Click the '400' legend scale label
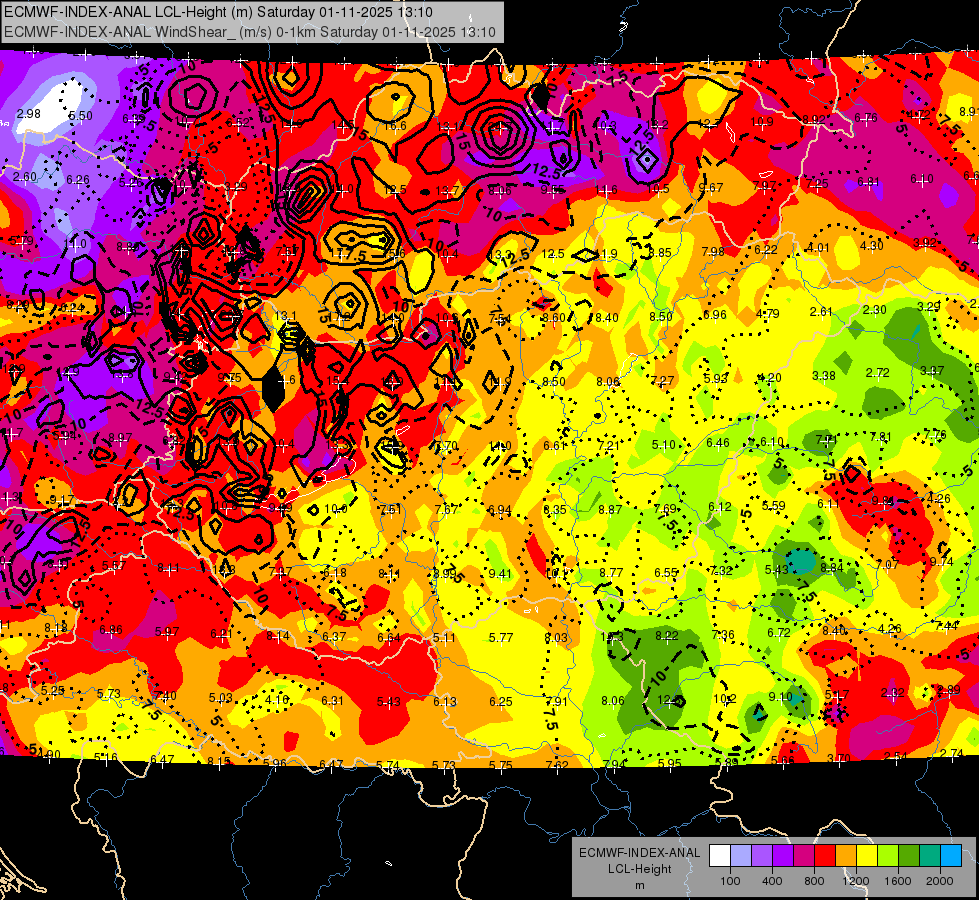This screenshot has height=900, width=979. click(772, 881)
